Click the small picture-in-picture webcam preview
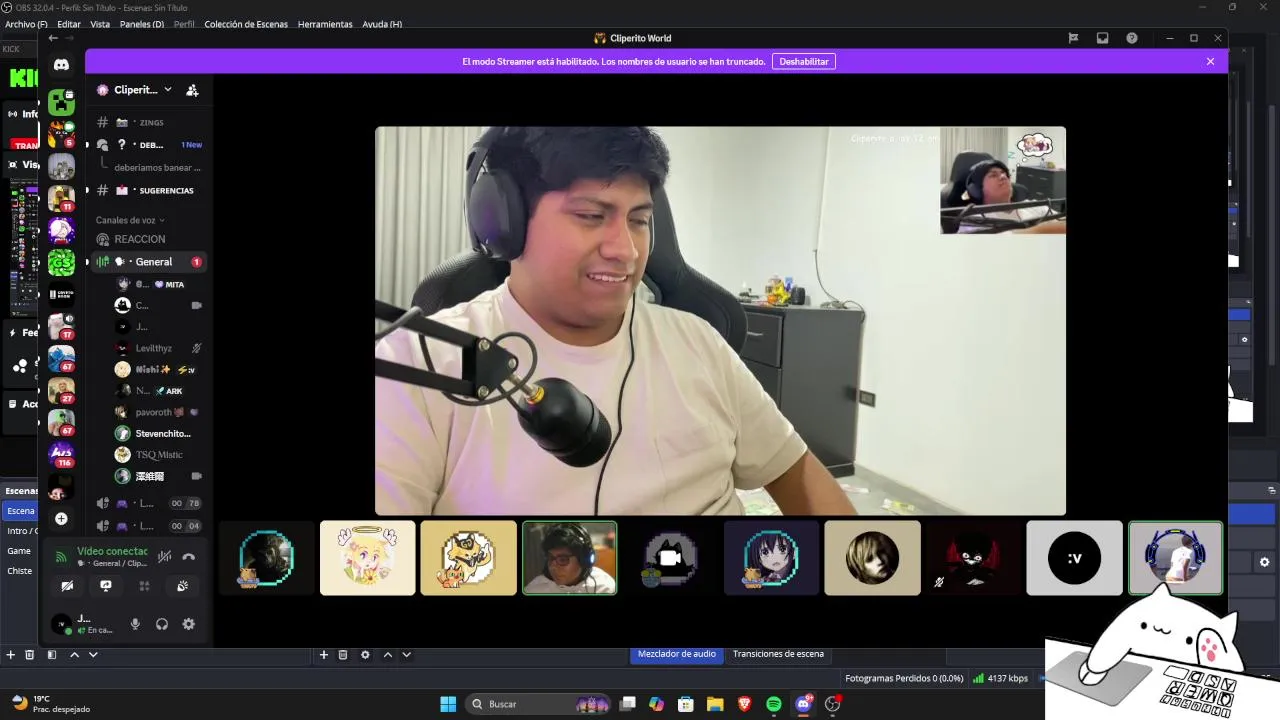 pyautogui.click(x=1003, y=180)
